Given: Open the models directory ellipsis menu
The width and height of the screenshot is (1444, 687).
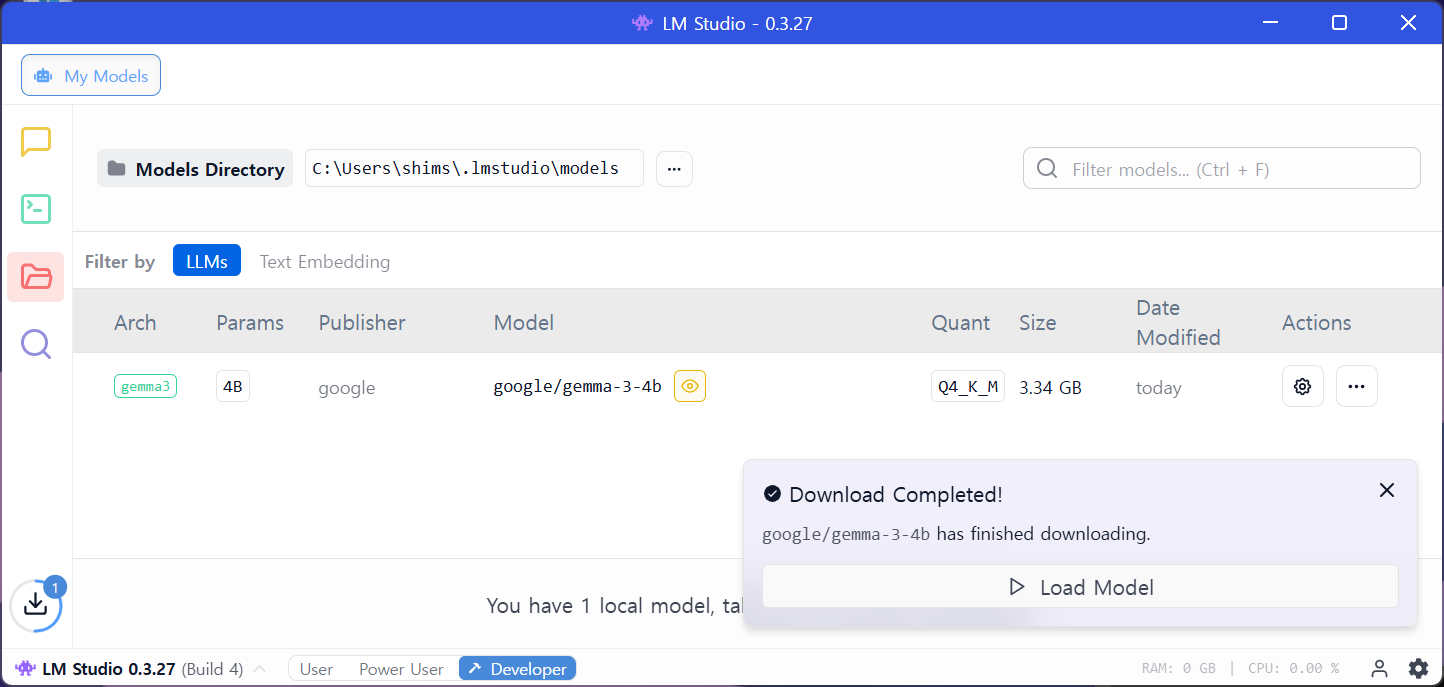Looking at the screenshot, I should pyautogui.click(x=674, y=169).
